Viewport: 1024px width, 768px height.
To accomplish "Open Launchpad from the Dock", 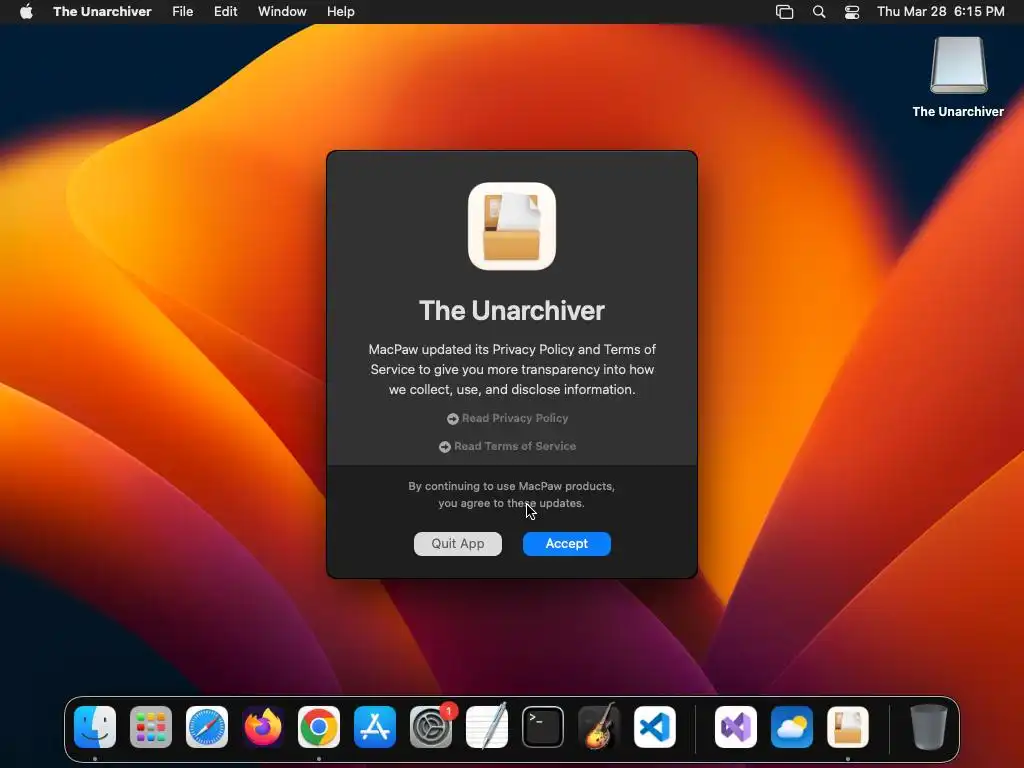I will click(151, 727).
